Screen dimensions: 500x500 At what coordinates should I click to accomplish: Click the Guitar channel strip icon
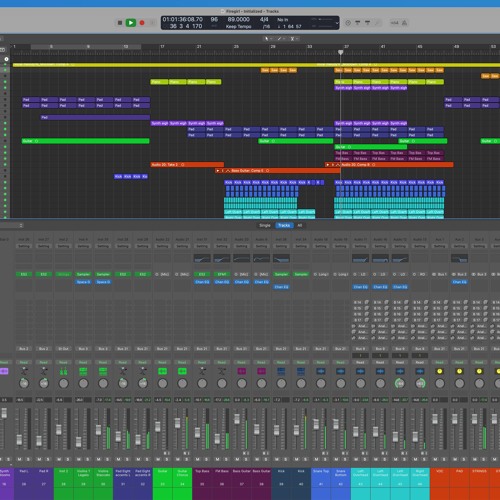pyautogui.click(x=163, y=371)
